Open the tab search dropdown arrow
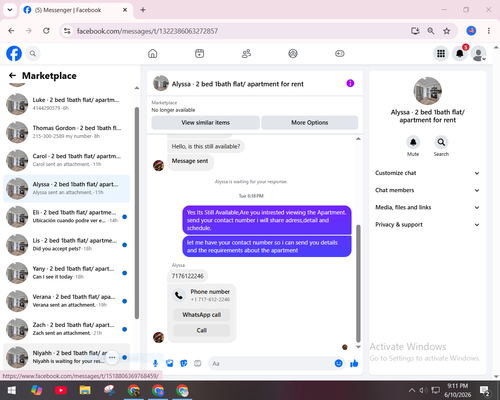 tap(10, 10)
